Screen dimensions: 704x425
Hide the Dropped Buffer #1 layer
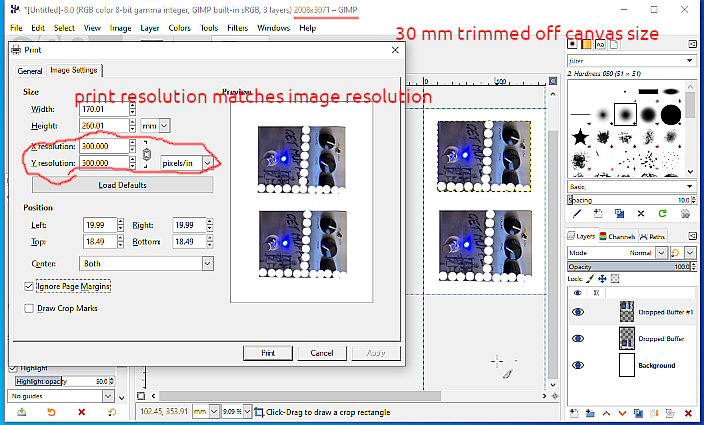click(x=578, y=312)
